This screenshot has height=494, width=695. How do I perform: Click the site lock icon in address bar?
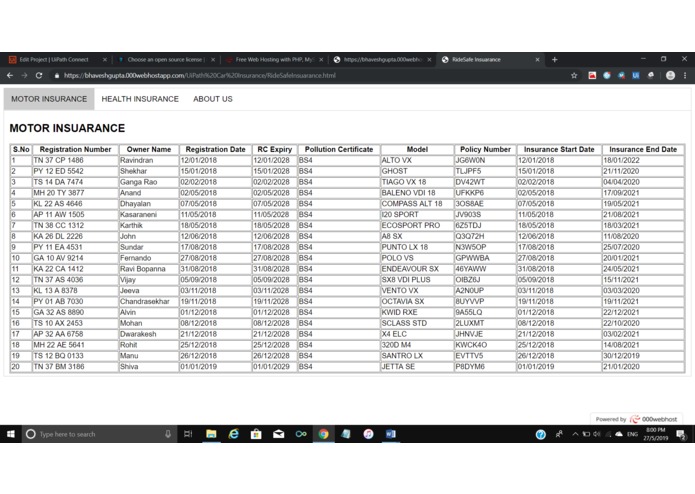coord(57,76)
